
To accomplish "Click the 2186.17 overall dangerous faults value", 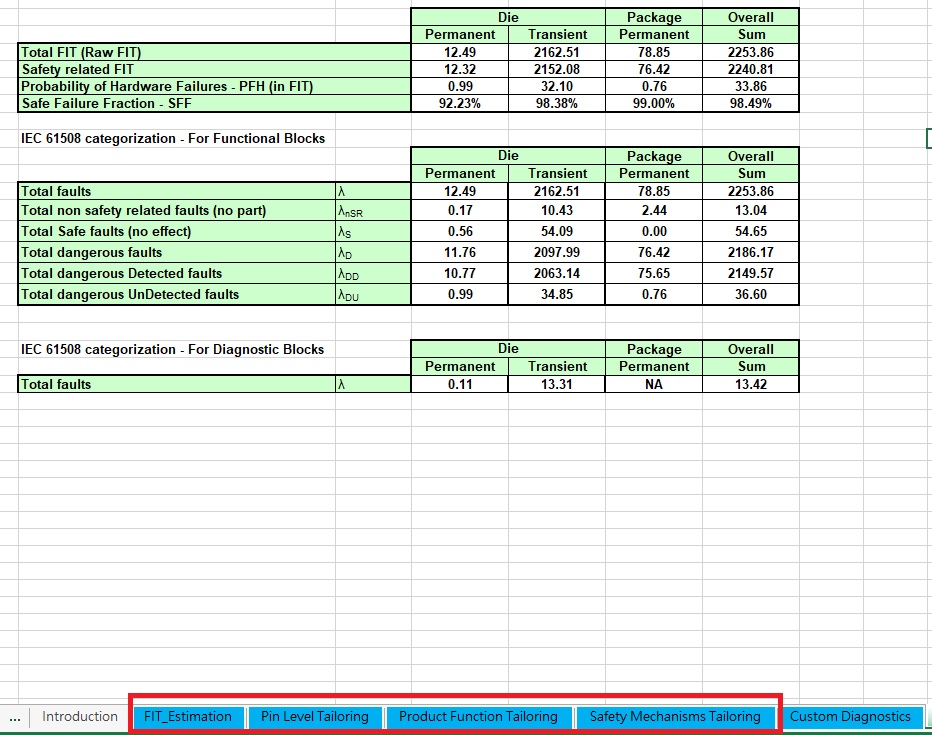I will [x=751, y=253].
